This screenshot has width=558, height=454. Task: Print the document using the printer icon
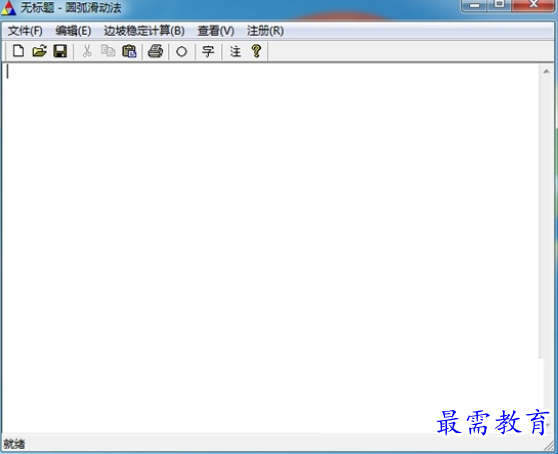point(156,51)
